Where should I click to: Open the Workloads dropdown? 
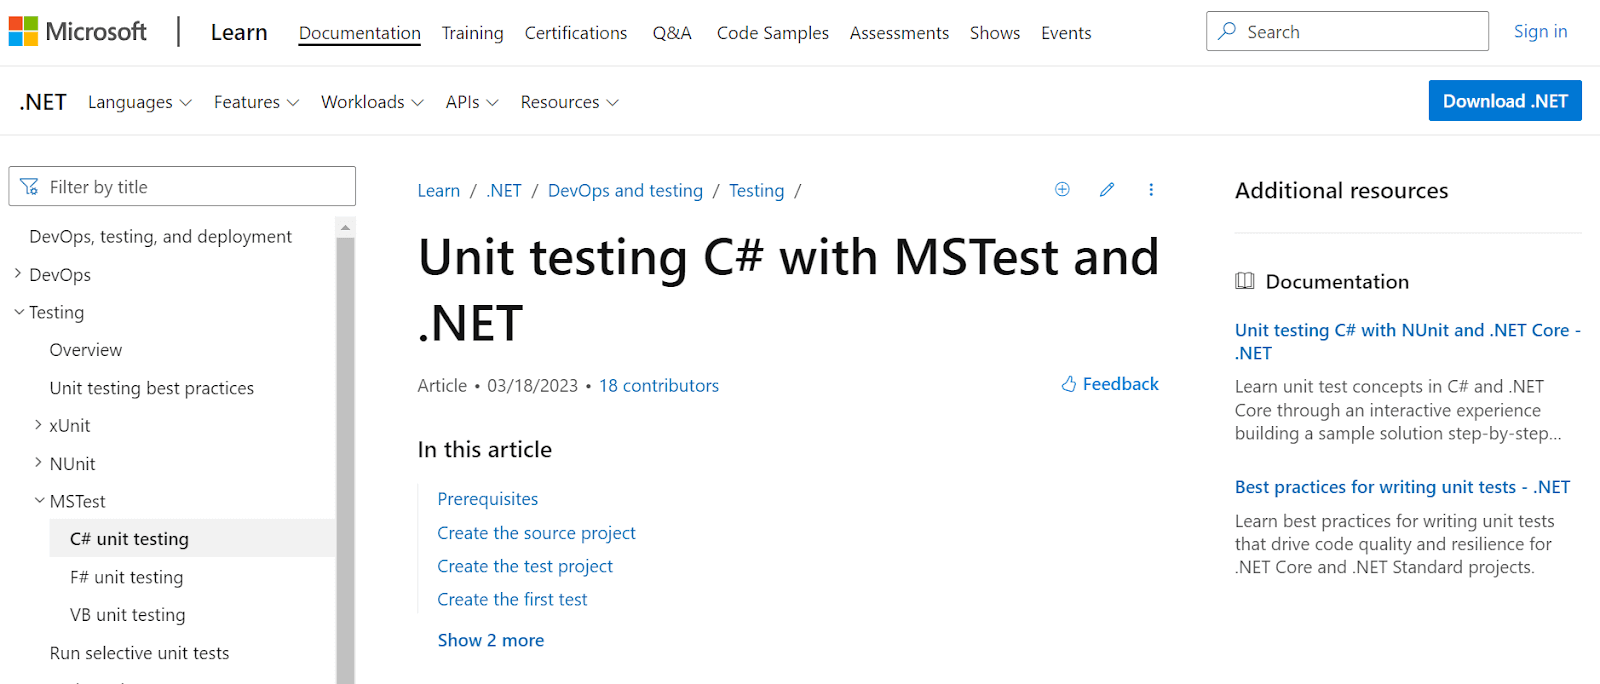(371, 101)
